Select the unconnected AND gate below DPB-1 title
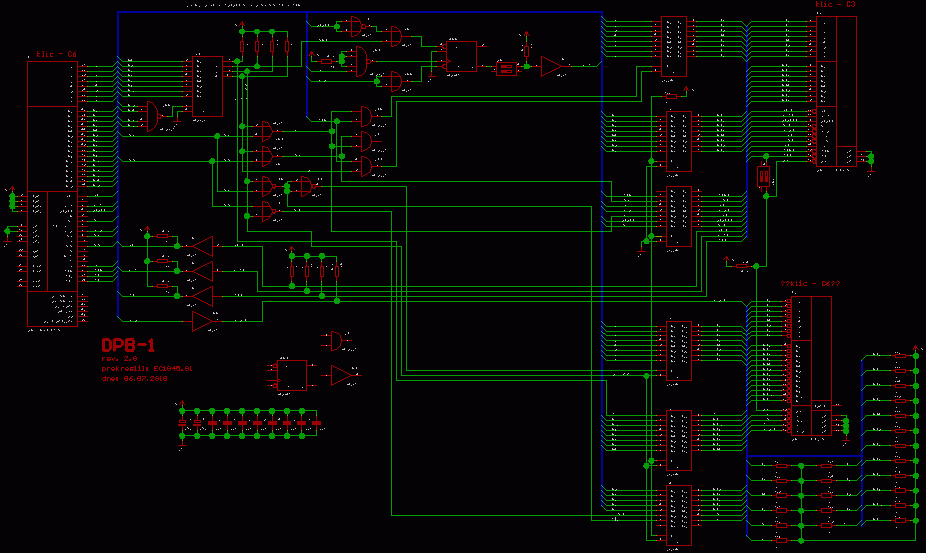 (x=341, y=340)
